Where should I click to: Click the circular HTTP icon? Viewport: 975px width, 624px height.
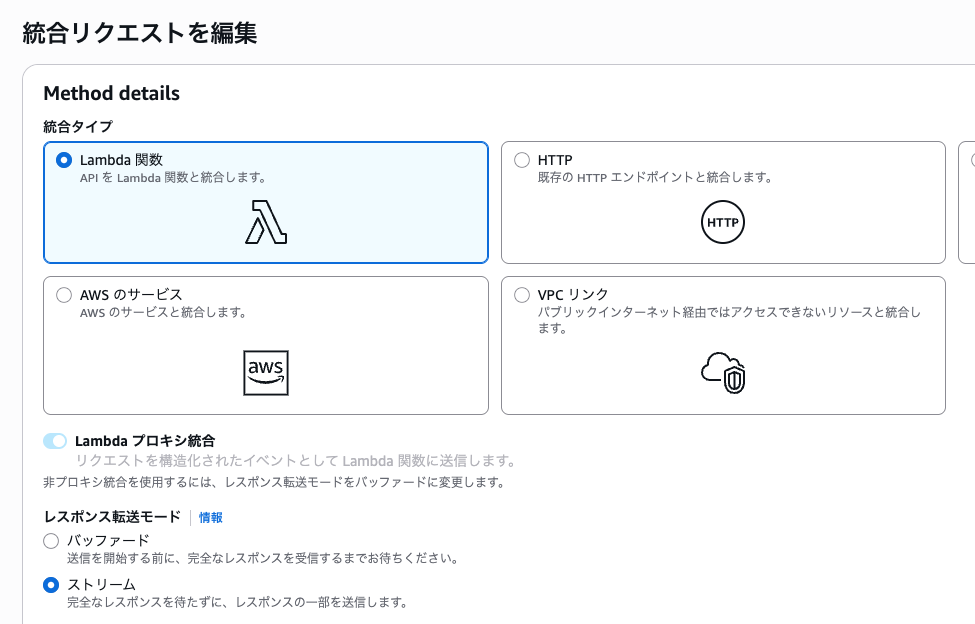pos(723,222)
